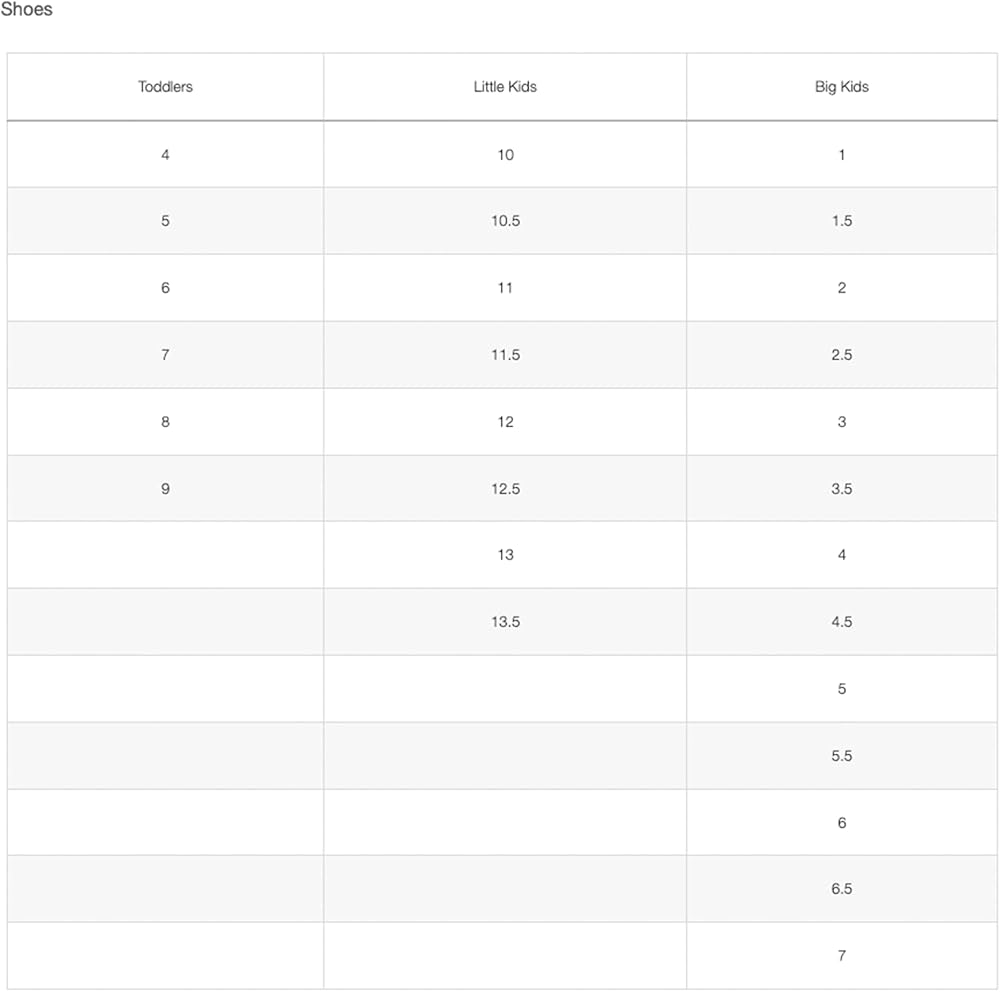Select Little Kids size 10 cell
1000x992 pixels.
[x=505, y=154]
